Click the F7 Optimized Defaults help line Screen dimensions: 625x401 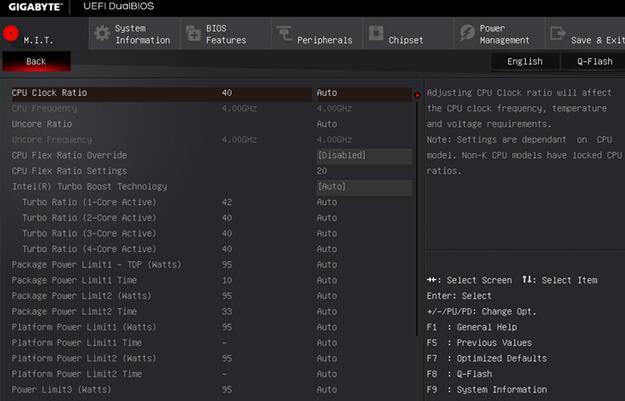487,358
